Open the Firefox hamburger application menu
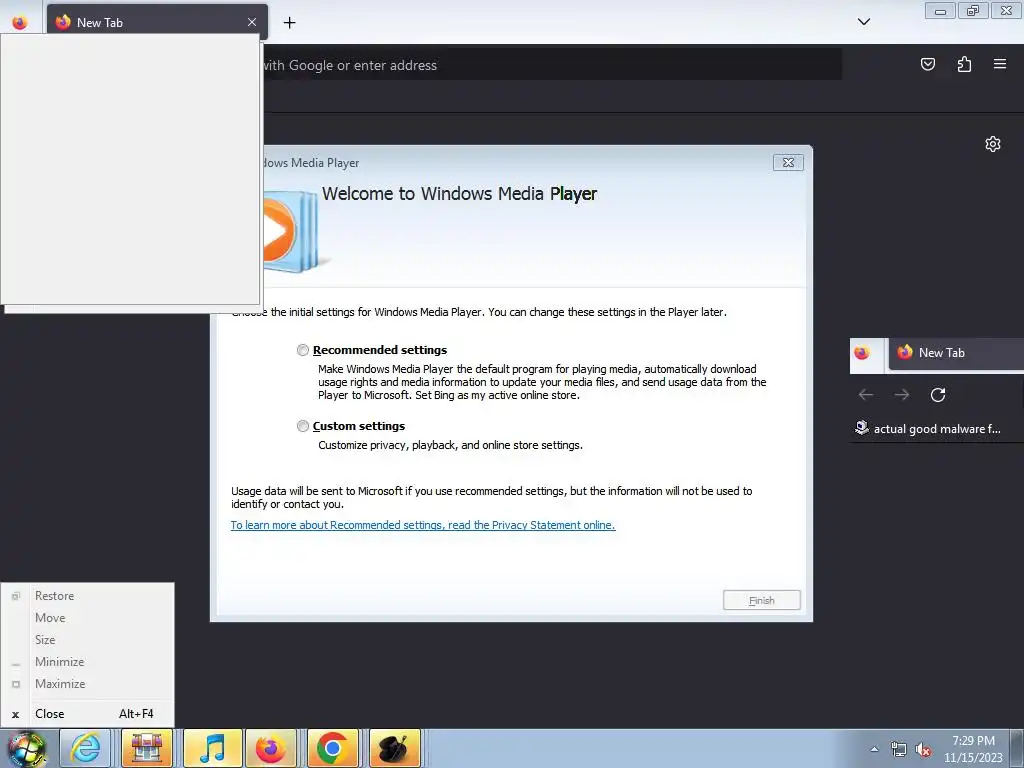The width and height of the screenshot is (1024, 768). 1000,64
